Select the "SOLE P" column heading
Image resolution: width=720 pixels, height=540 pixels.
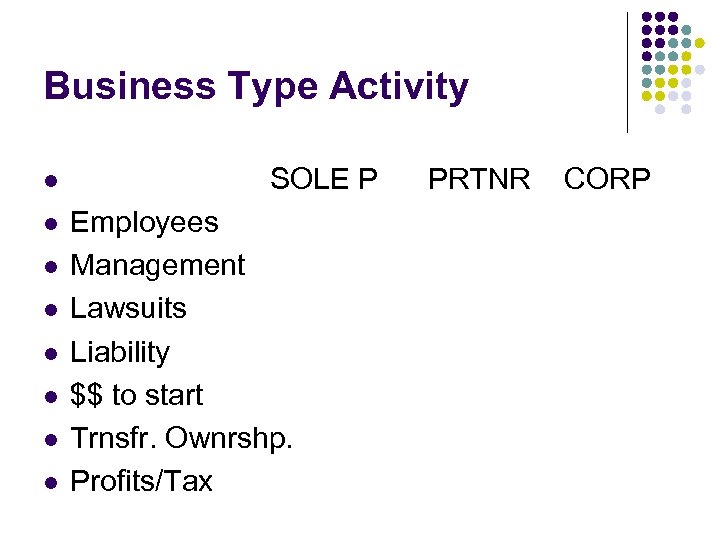pyautogui.click(x=324, y=179)
